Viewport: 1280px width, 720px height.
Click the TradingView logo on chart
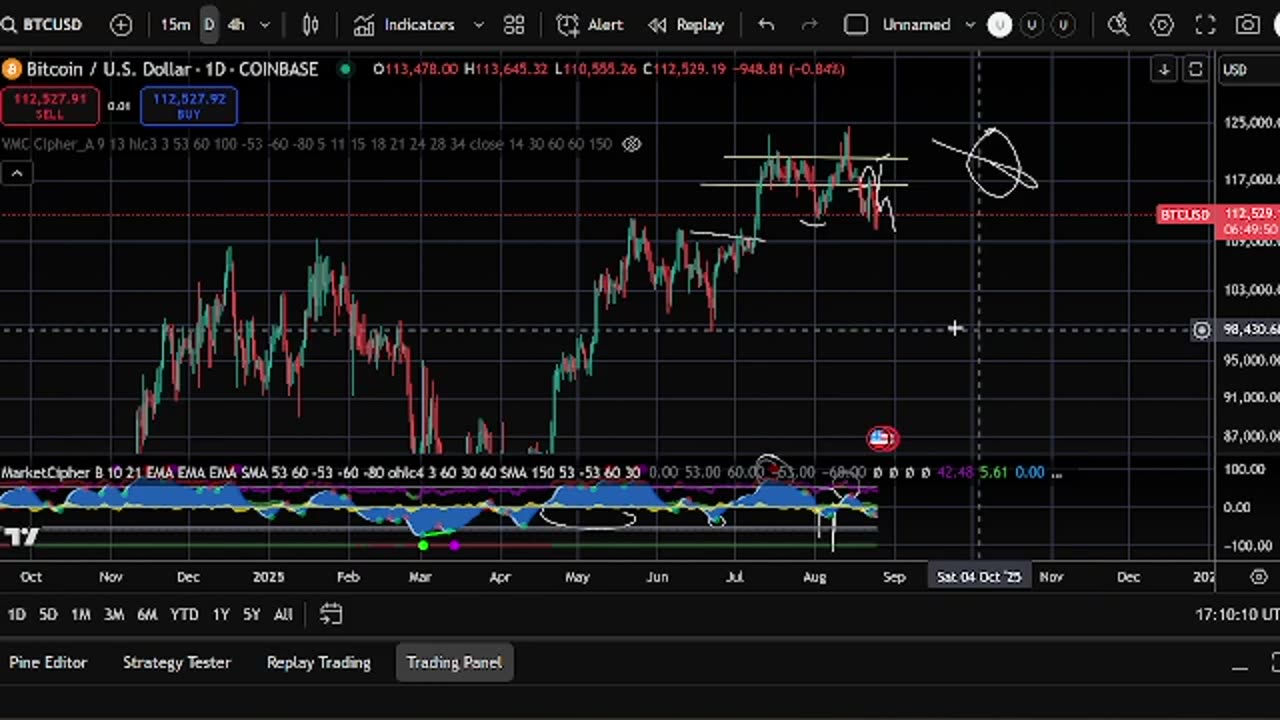point(20,537)
